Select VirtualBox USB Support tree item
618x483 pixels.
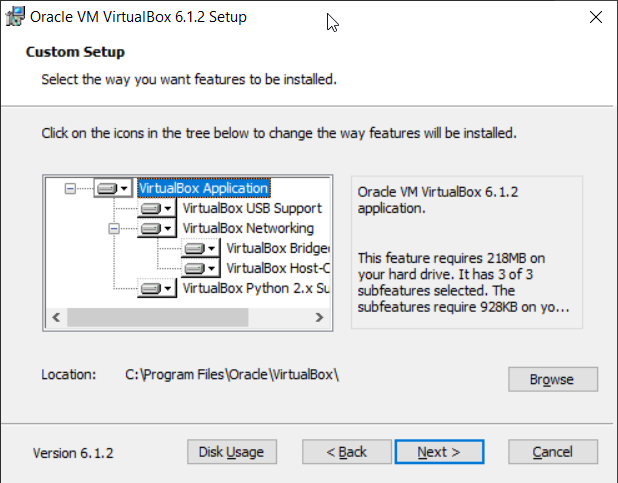pos(252,209)
